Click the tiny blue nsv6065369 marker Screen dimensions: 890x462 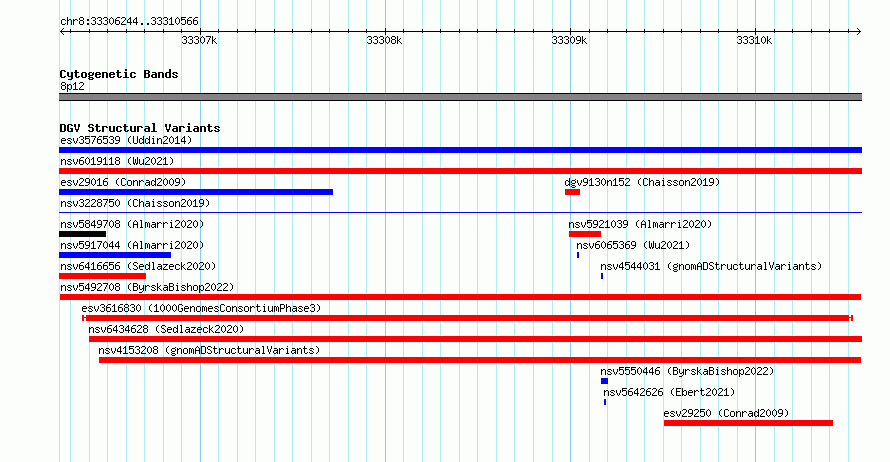click(x=578, y=255)
